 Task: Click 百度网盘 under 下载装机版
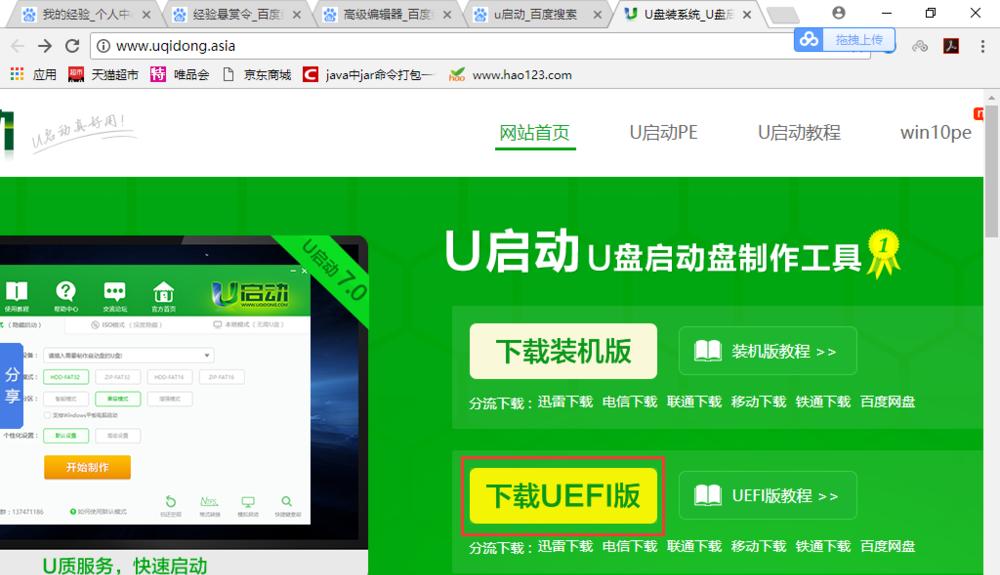point(887,402)
